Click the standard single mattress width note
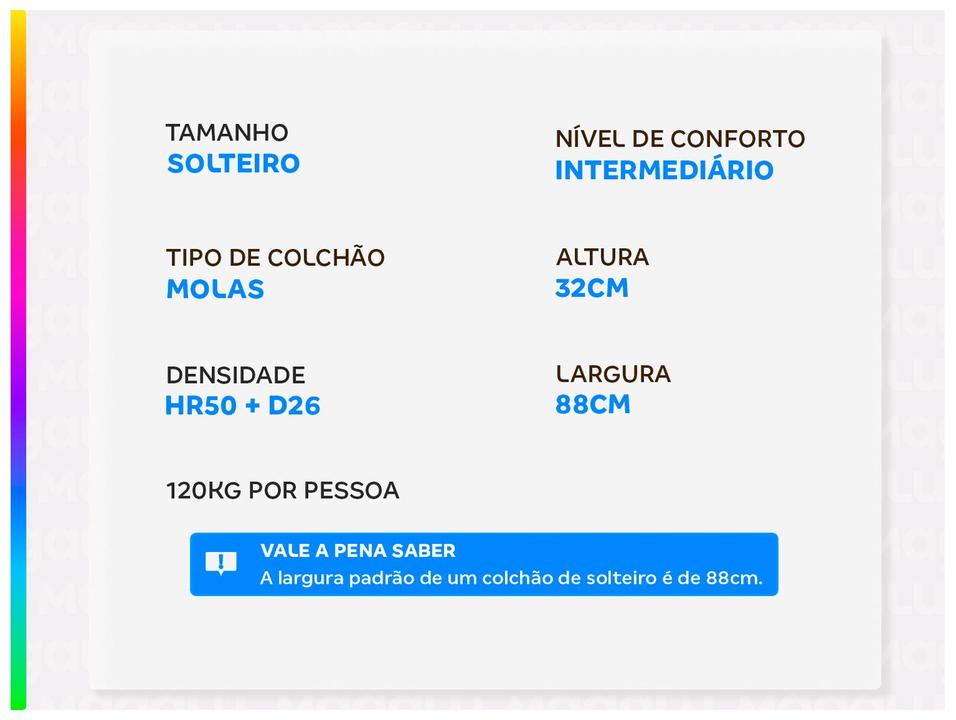956x720 pixels. pos(511,578)
